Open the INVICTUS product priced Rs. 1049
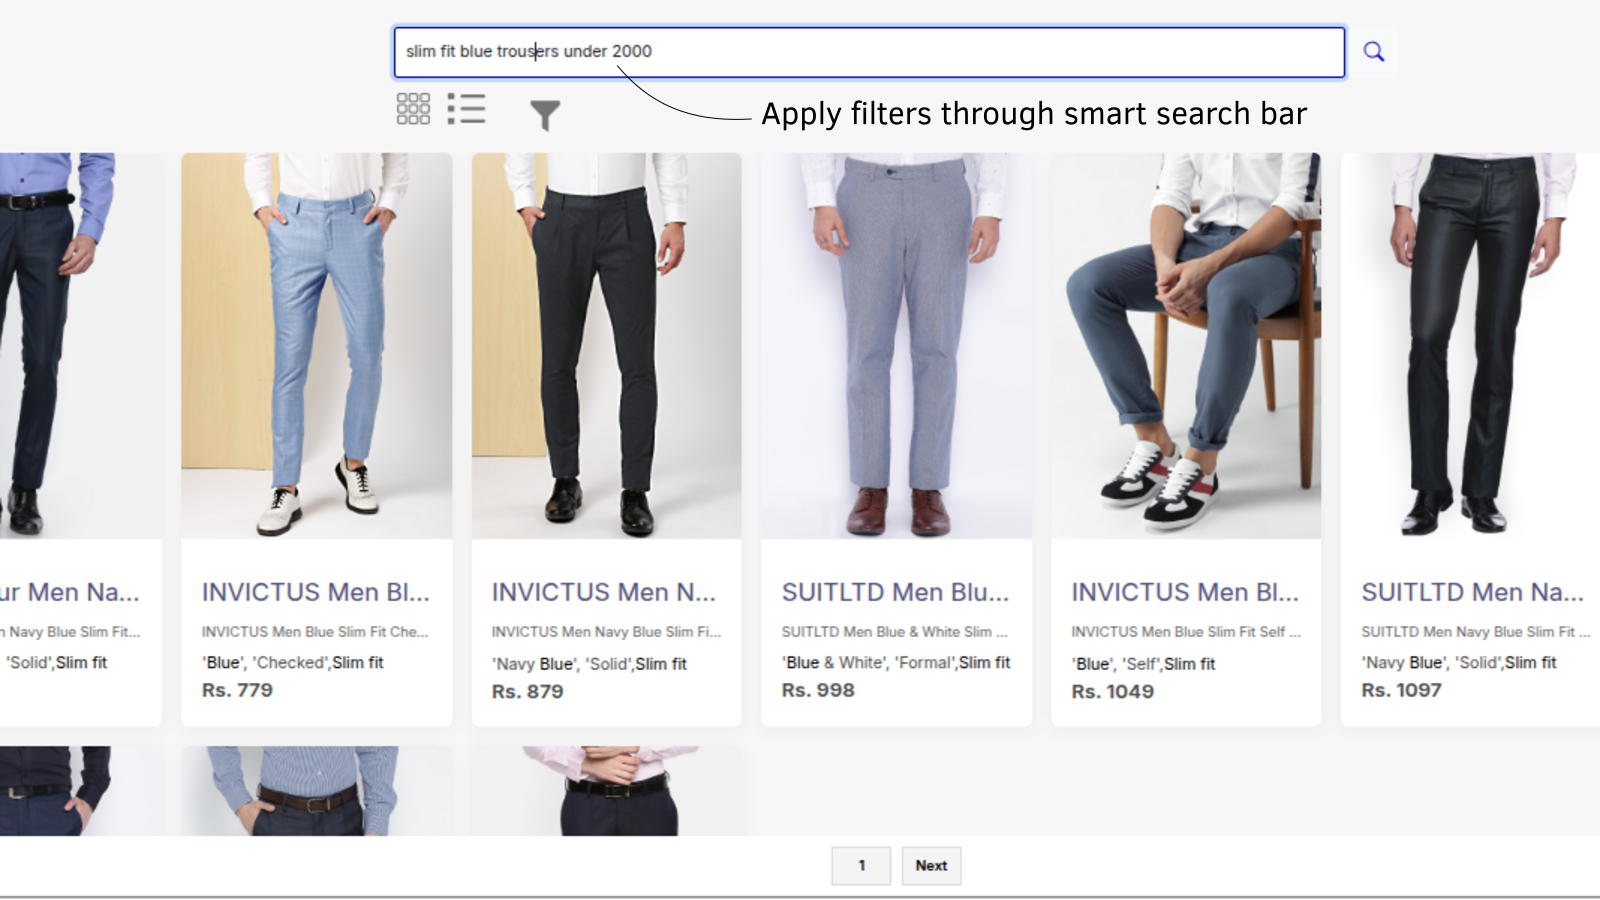Viewport: 1600px width, 900px height. pyautogui.click(x=1185, y=591)
